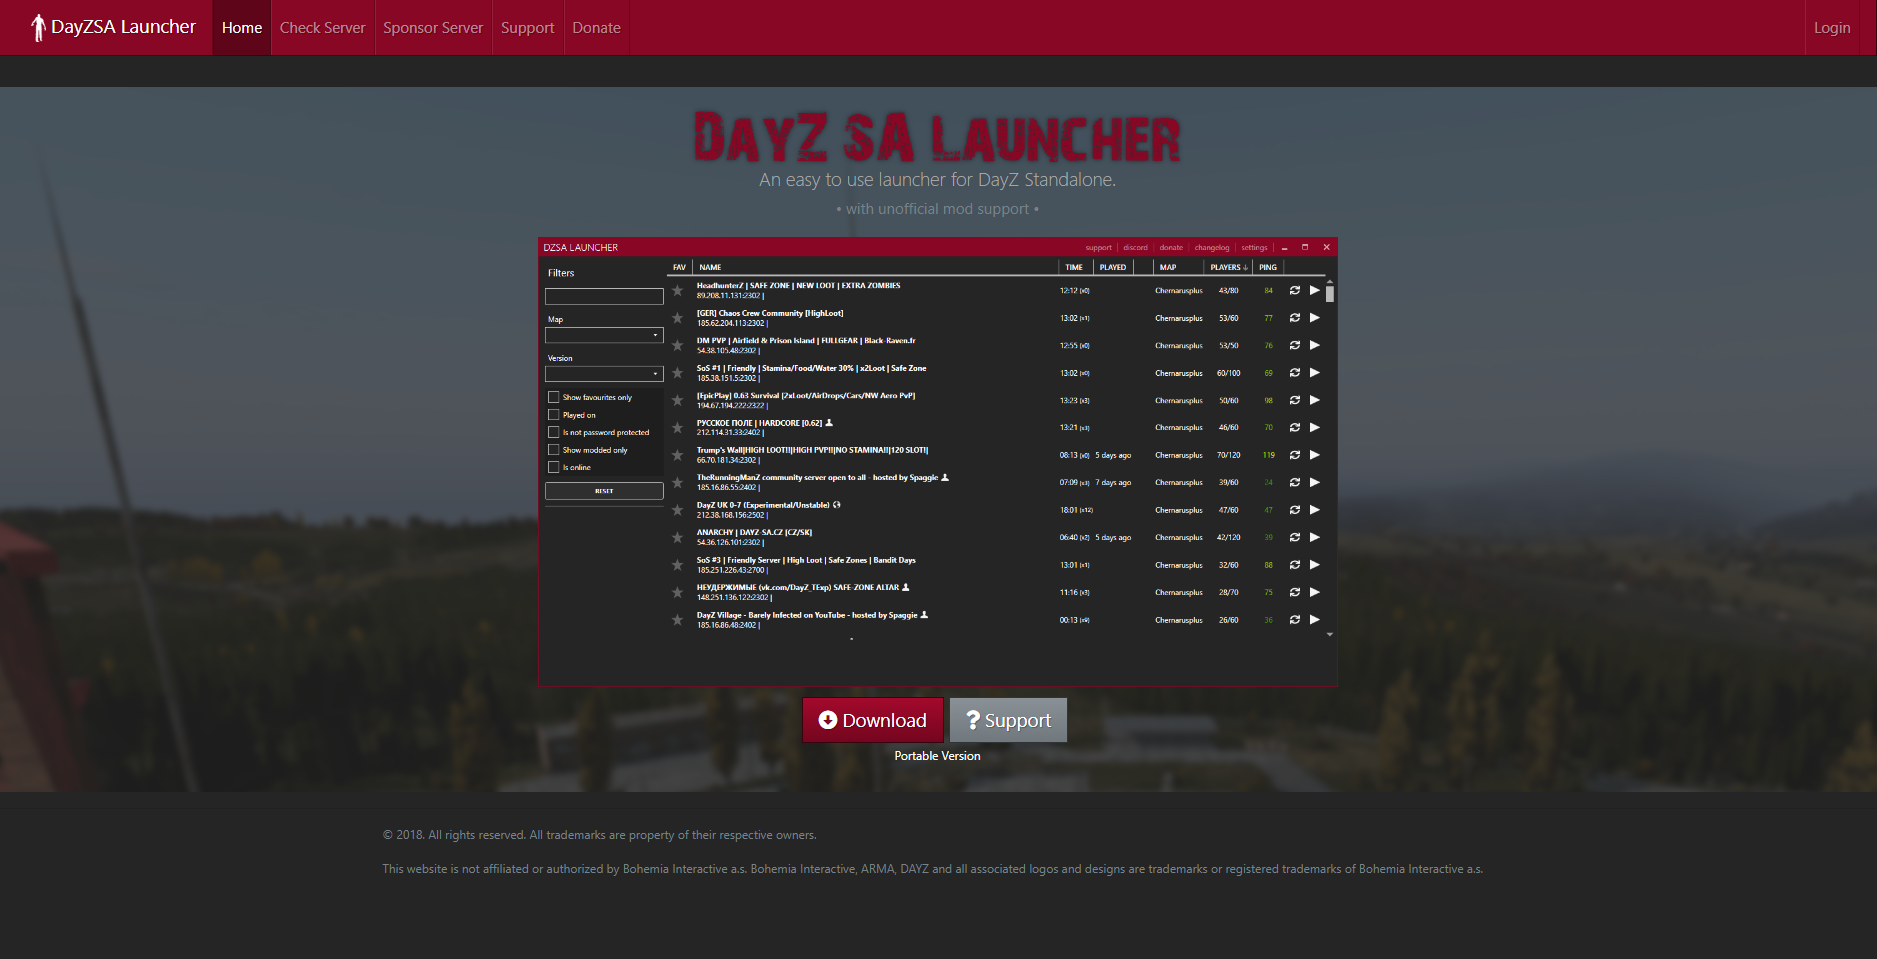
Task: Open the Portable Version link
Action: tap(937, 756)
